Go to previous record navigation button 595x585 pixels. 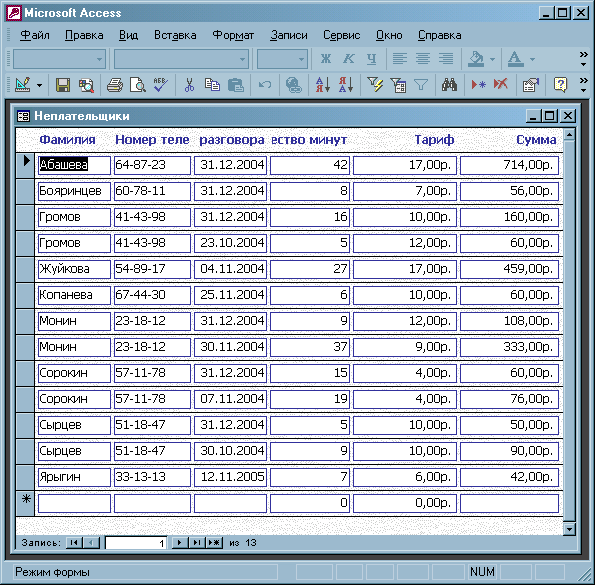[91, 543]
